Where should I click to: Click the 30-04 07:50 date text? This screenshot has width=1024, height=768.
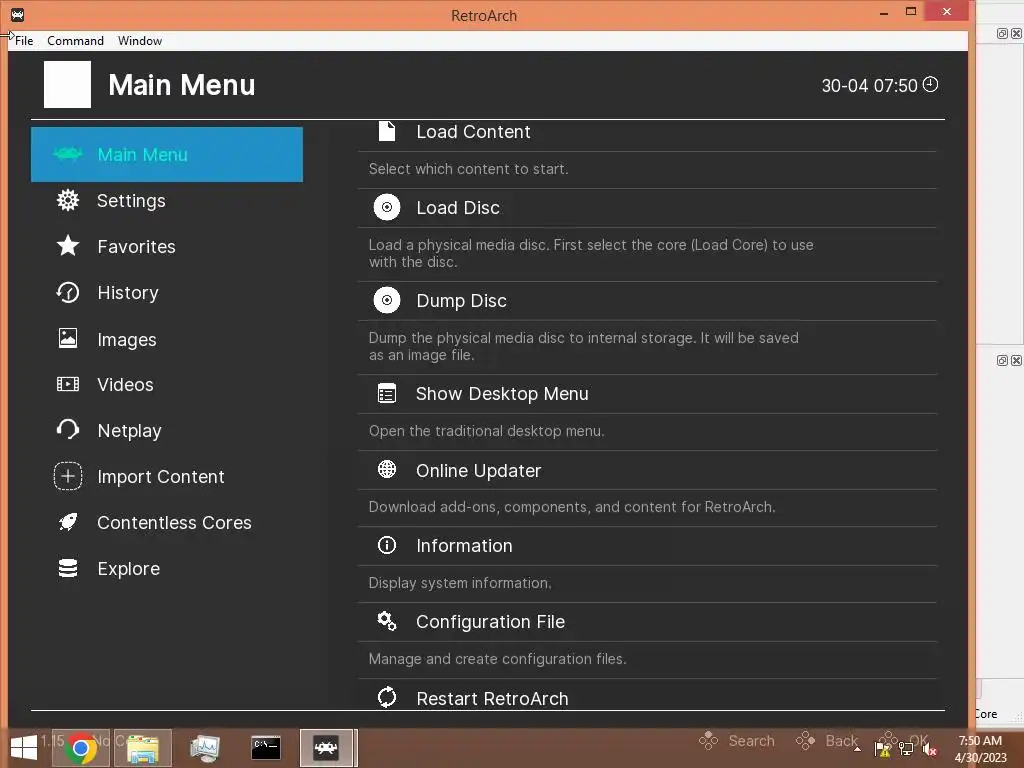869,86
